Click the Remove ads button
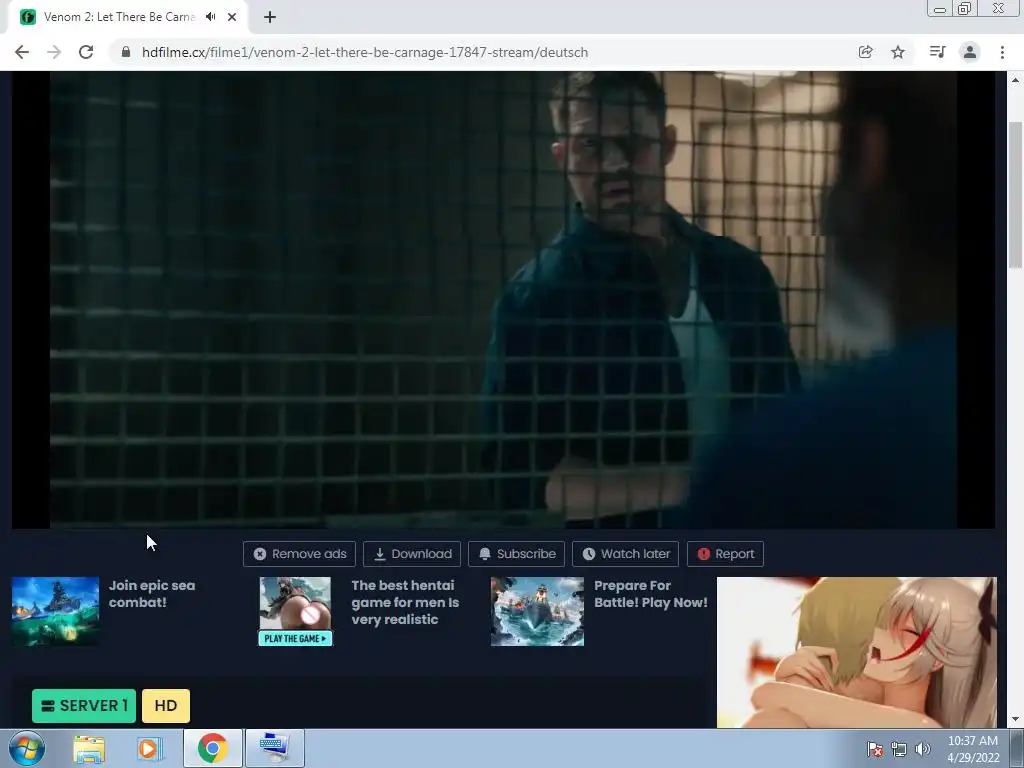 [299, 554]
